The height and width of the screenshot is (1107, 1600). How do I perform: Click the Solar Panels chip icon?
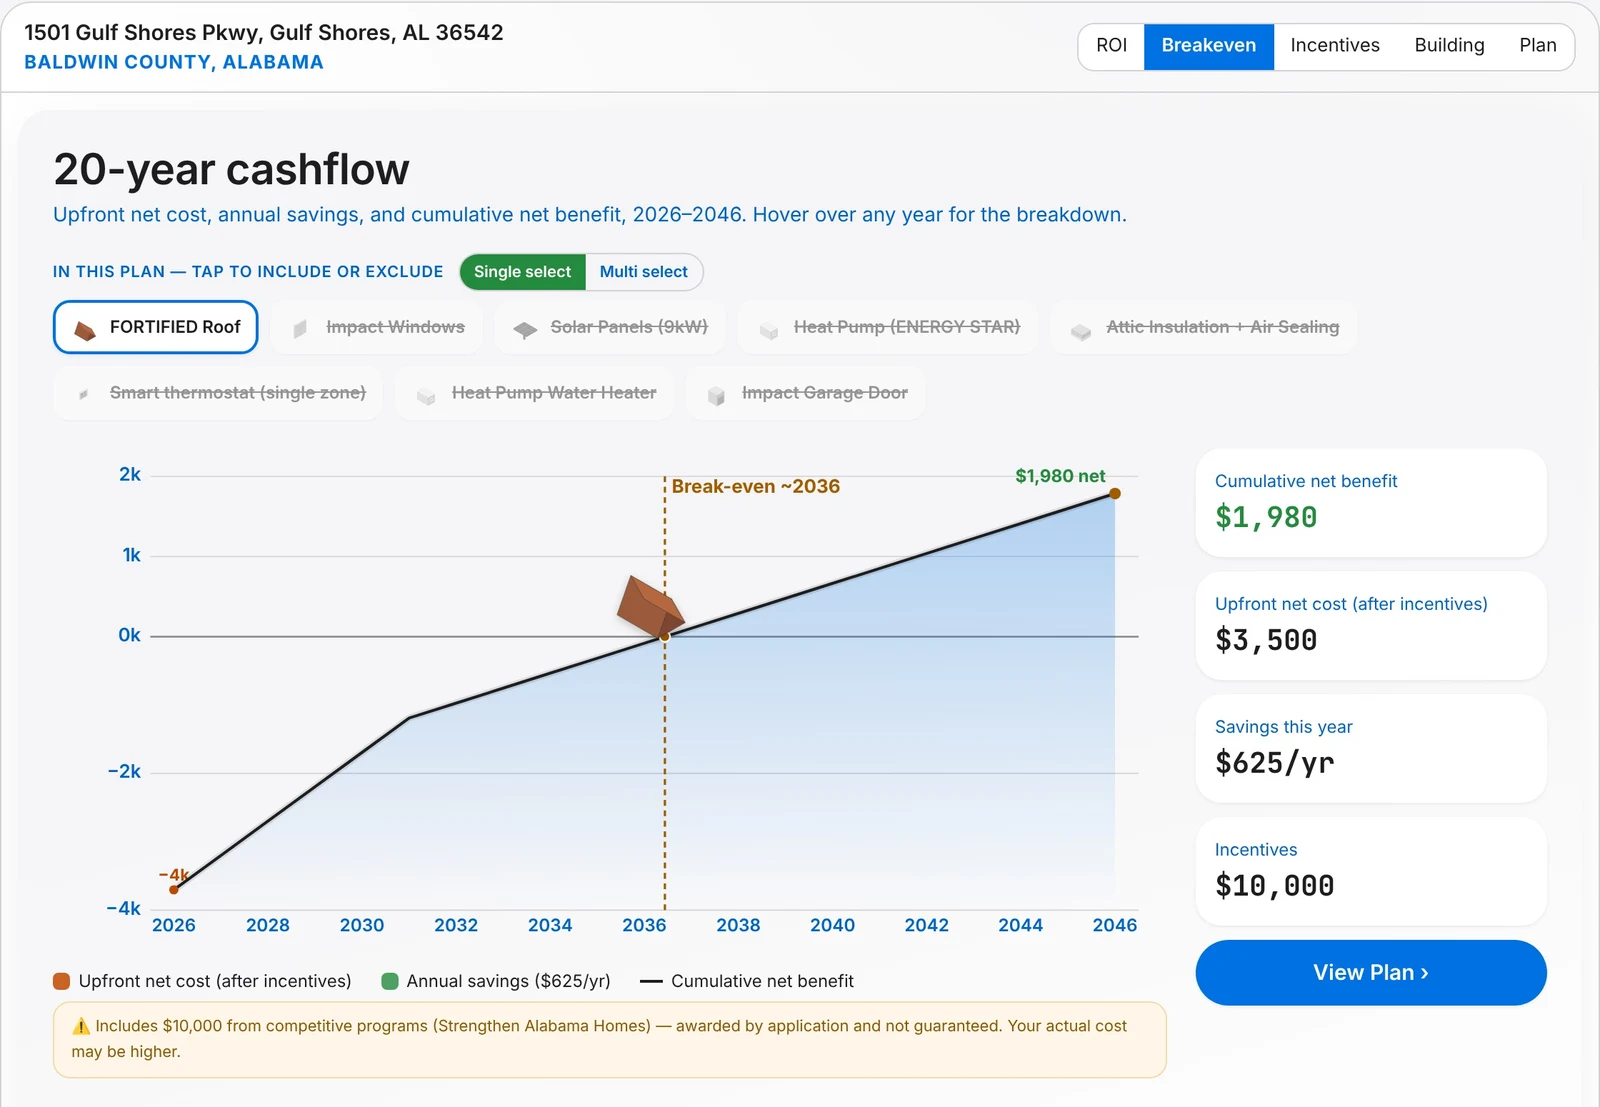tap(525, 330)
